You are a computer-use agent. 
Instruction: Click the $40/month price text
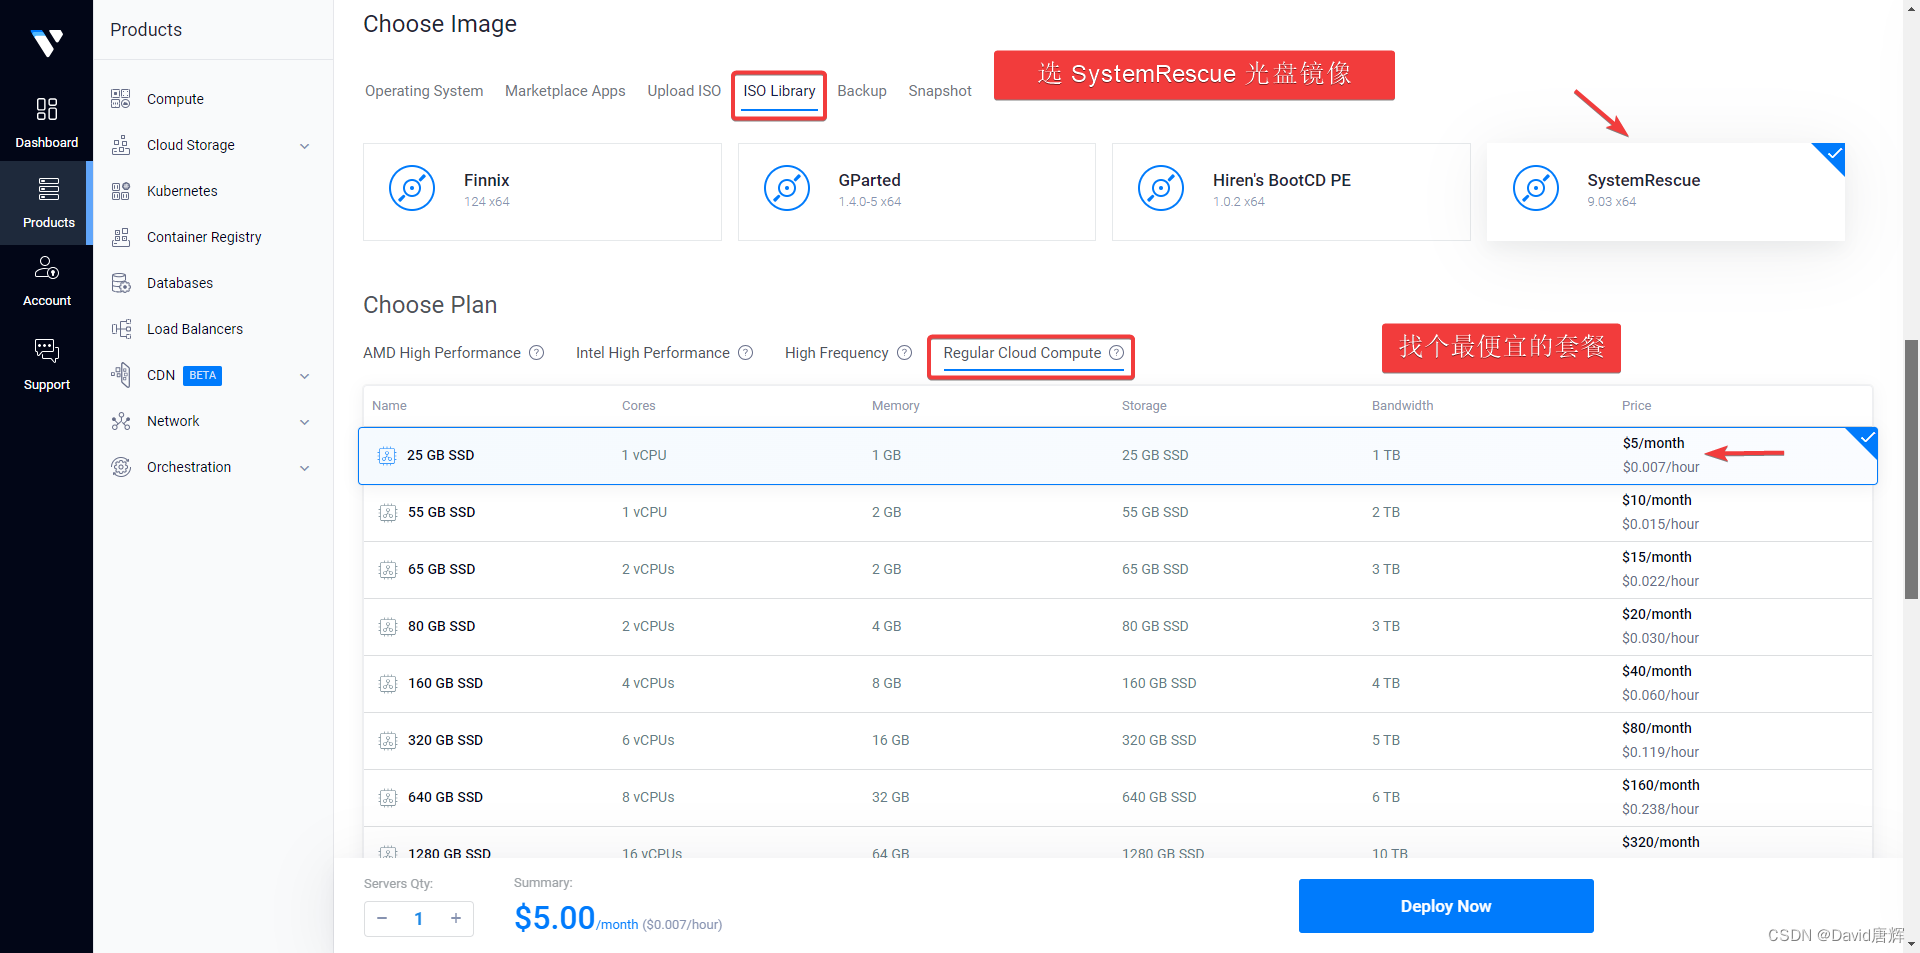point(1657,671)
